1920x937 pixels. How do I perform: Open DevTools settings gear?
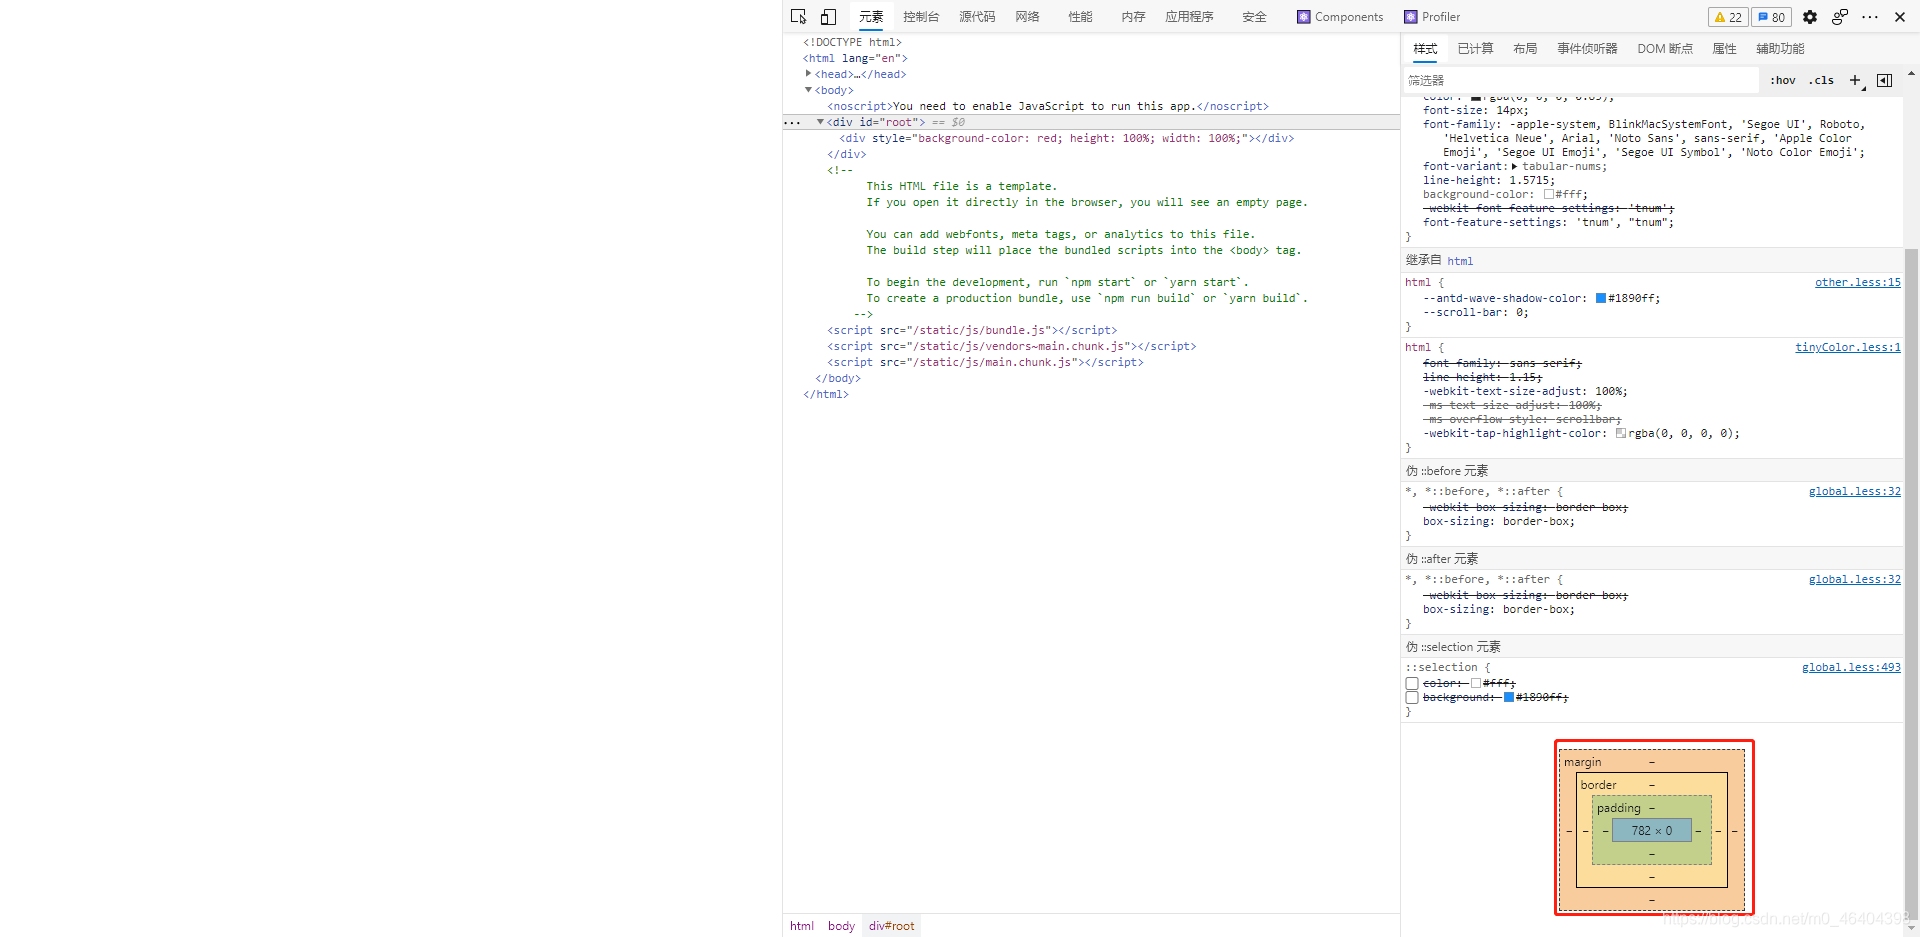pos(1810,17)
